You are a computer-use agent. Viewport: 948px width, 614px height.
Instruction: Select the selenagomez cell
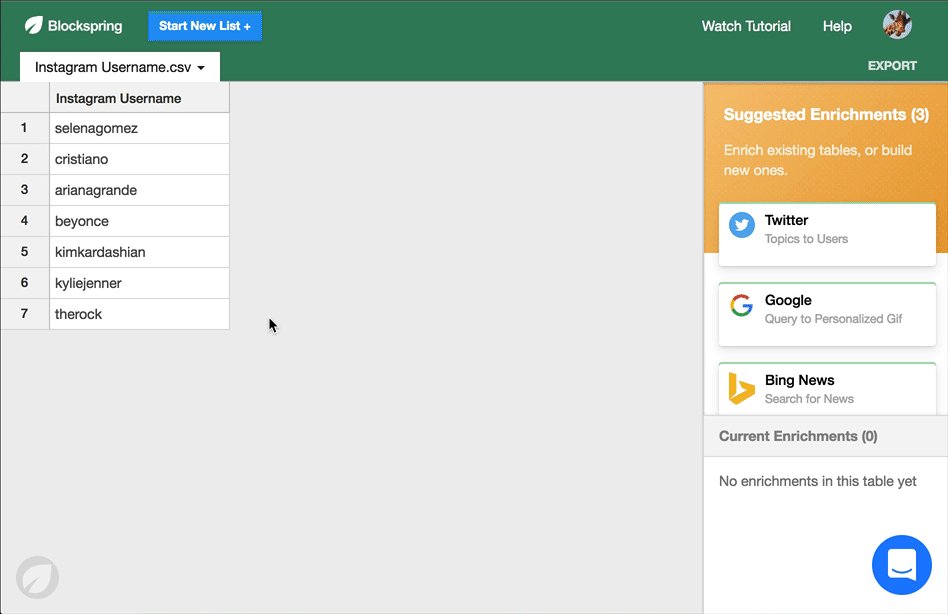coord(139,128)
